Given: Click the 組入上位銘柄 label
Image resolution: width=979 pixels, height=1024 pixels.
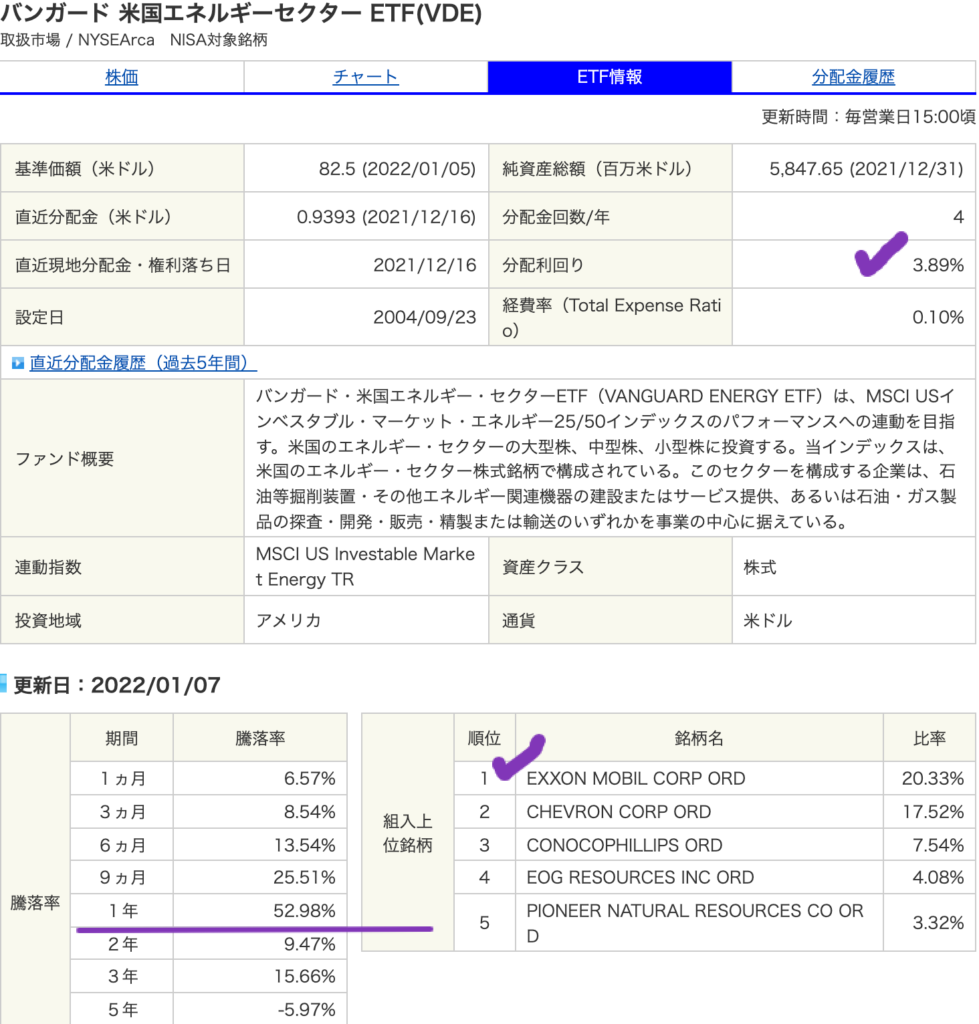Looking at the screenshot, I should click(x=408, y=833).
